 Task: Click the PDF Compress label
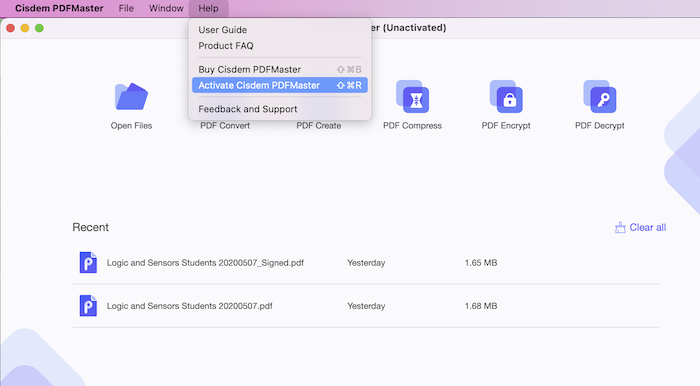click(x=412, y=126)
